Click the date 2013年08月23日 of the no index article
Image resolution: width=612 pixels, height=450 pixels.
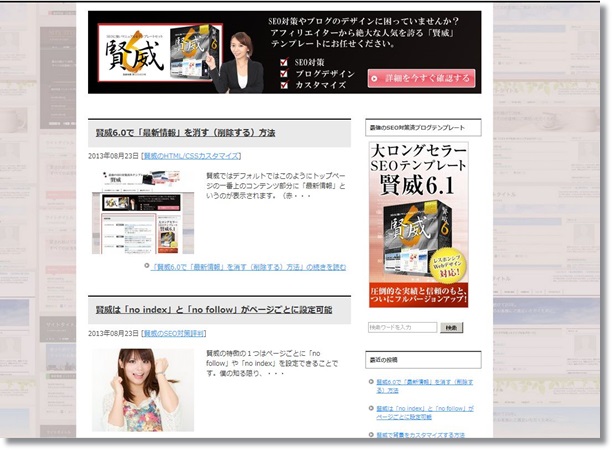(x=113, y=333)
